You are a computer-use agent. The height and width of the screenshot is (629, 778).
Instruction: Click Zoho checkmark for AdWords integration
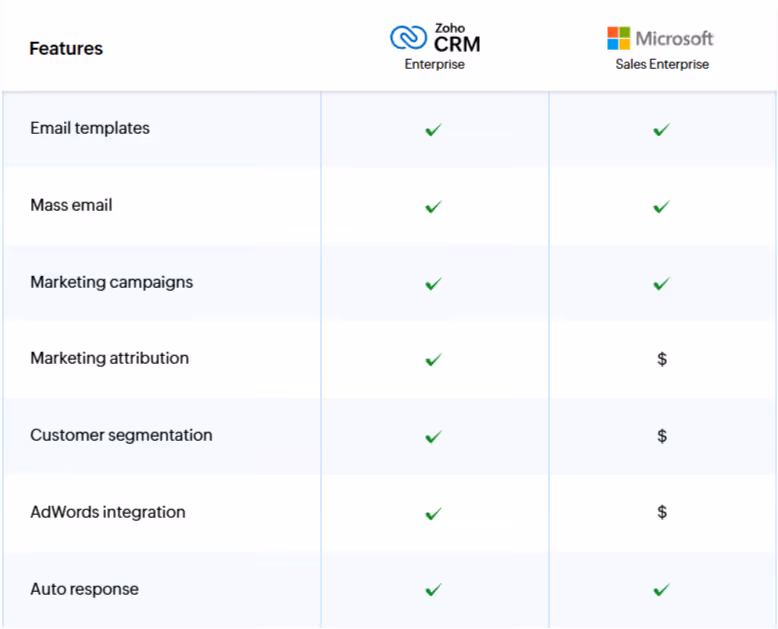click(434, 513)
